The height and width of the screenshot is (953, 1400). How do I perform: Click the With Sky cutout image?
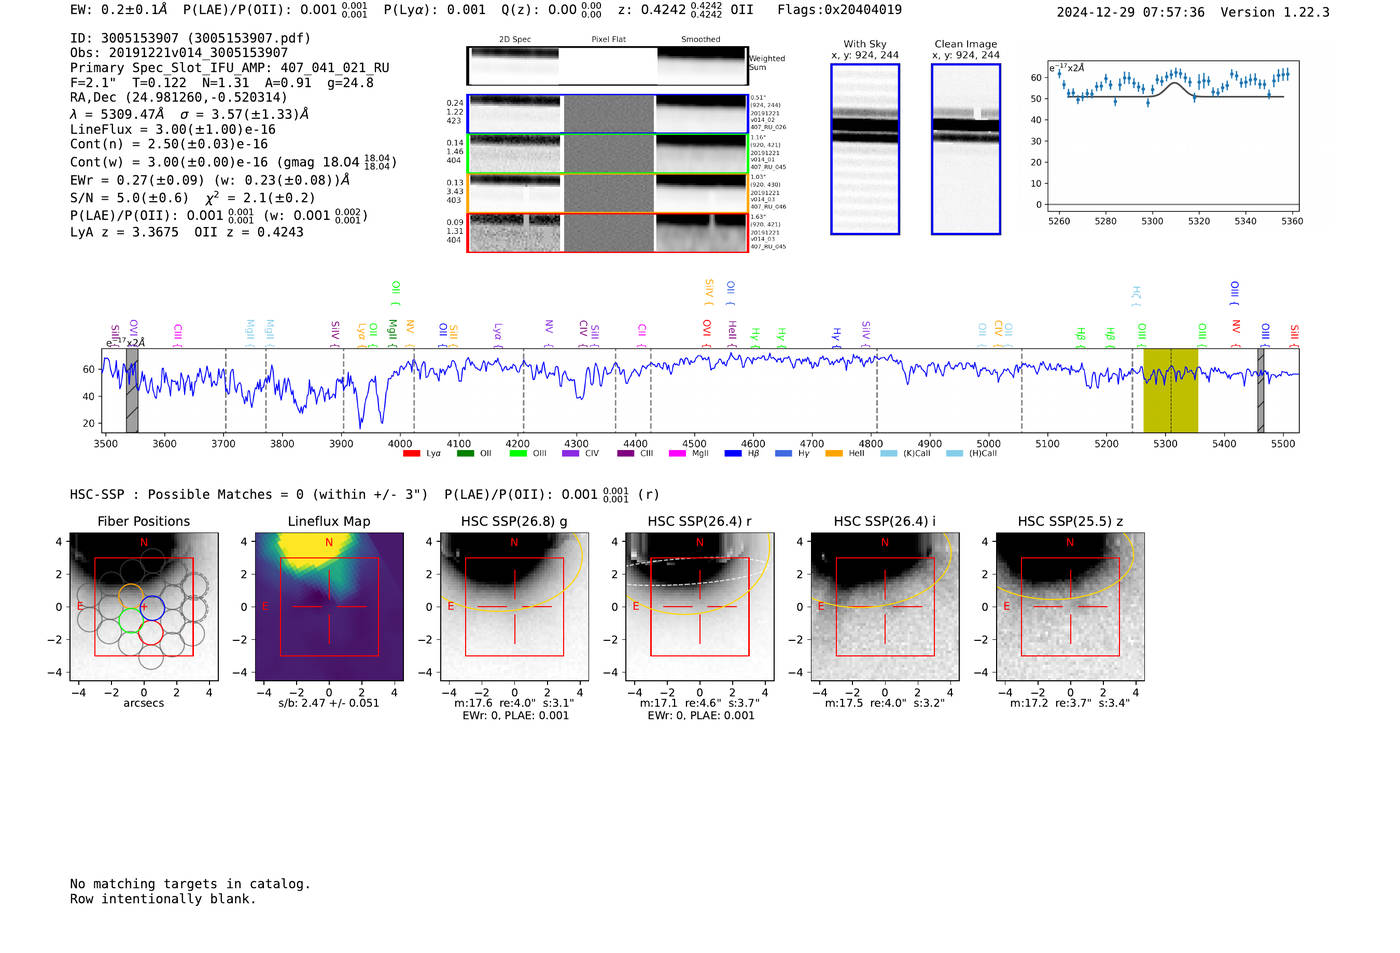[865, 149]
